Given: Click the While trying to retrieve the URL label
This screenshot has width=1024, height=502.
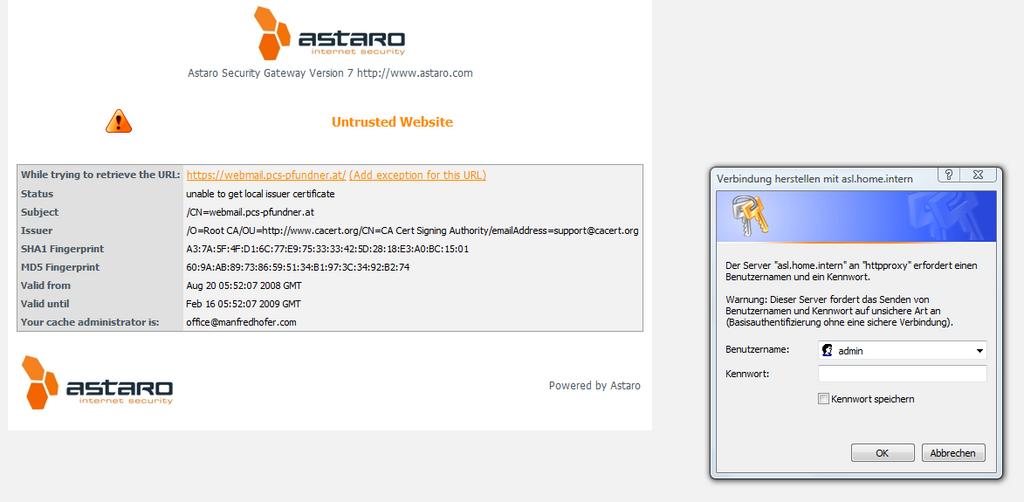Looking at the screenshot, I should tap(100, 175).
